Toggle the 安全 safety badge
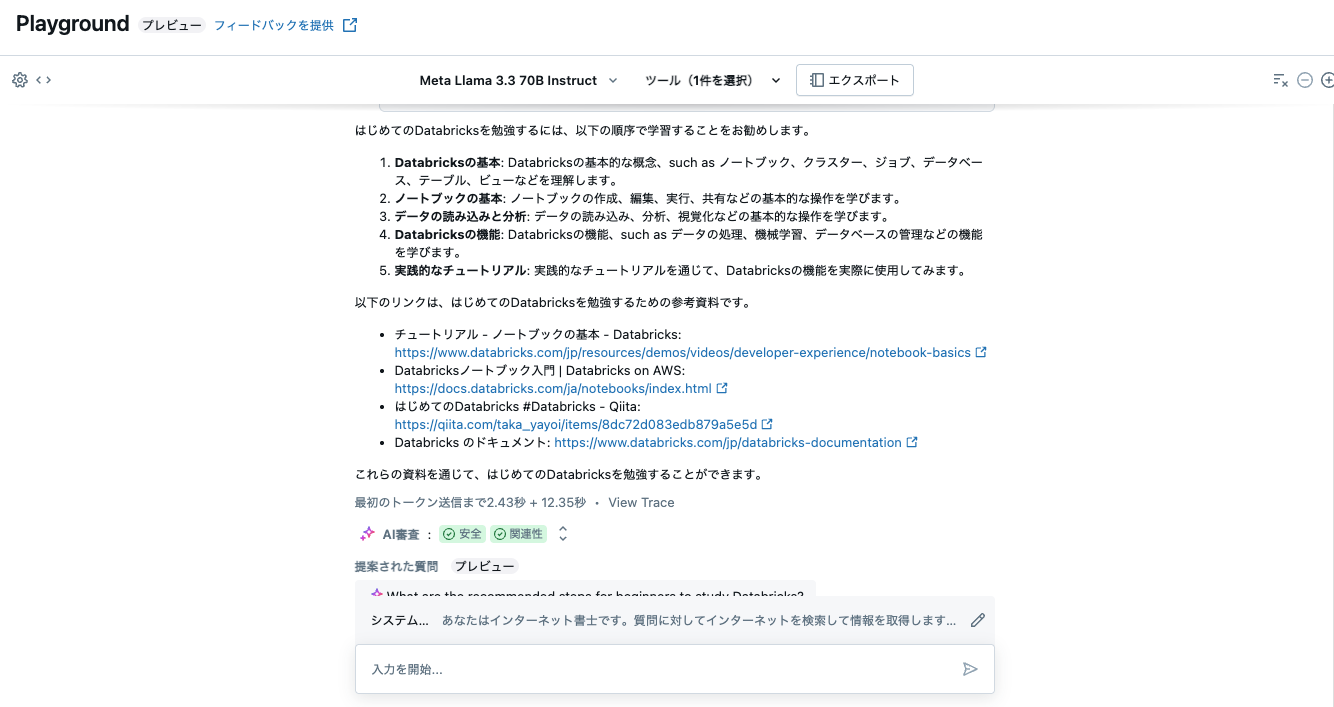 pyautogui.click(x=461, y=533)
